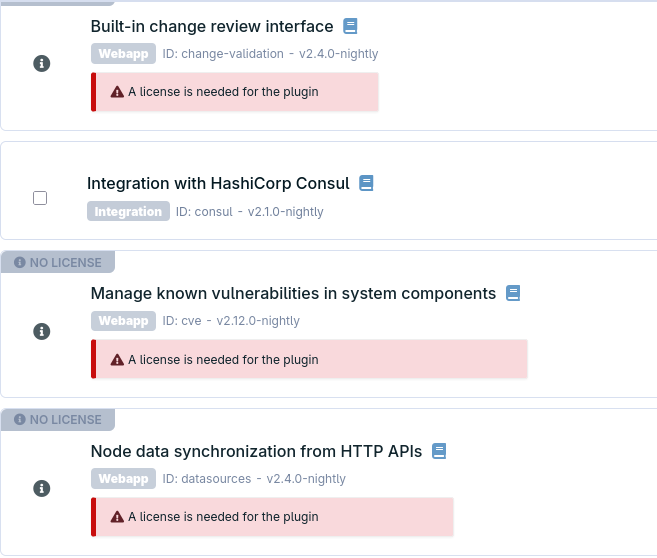This screenshot has width=657, height=558.
Task: Select Node data synchronization from HTTP APIs title
Action: [x=256, y=451]
